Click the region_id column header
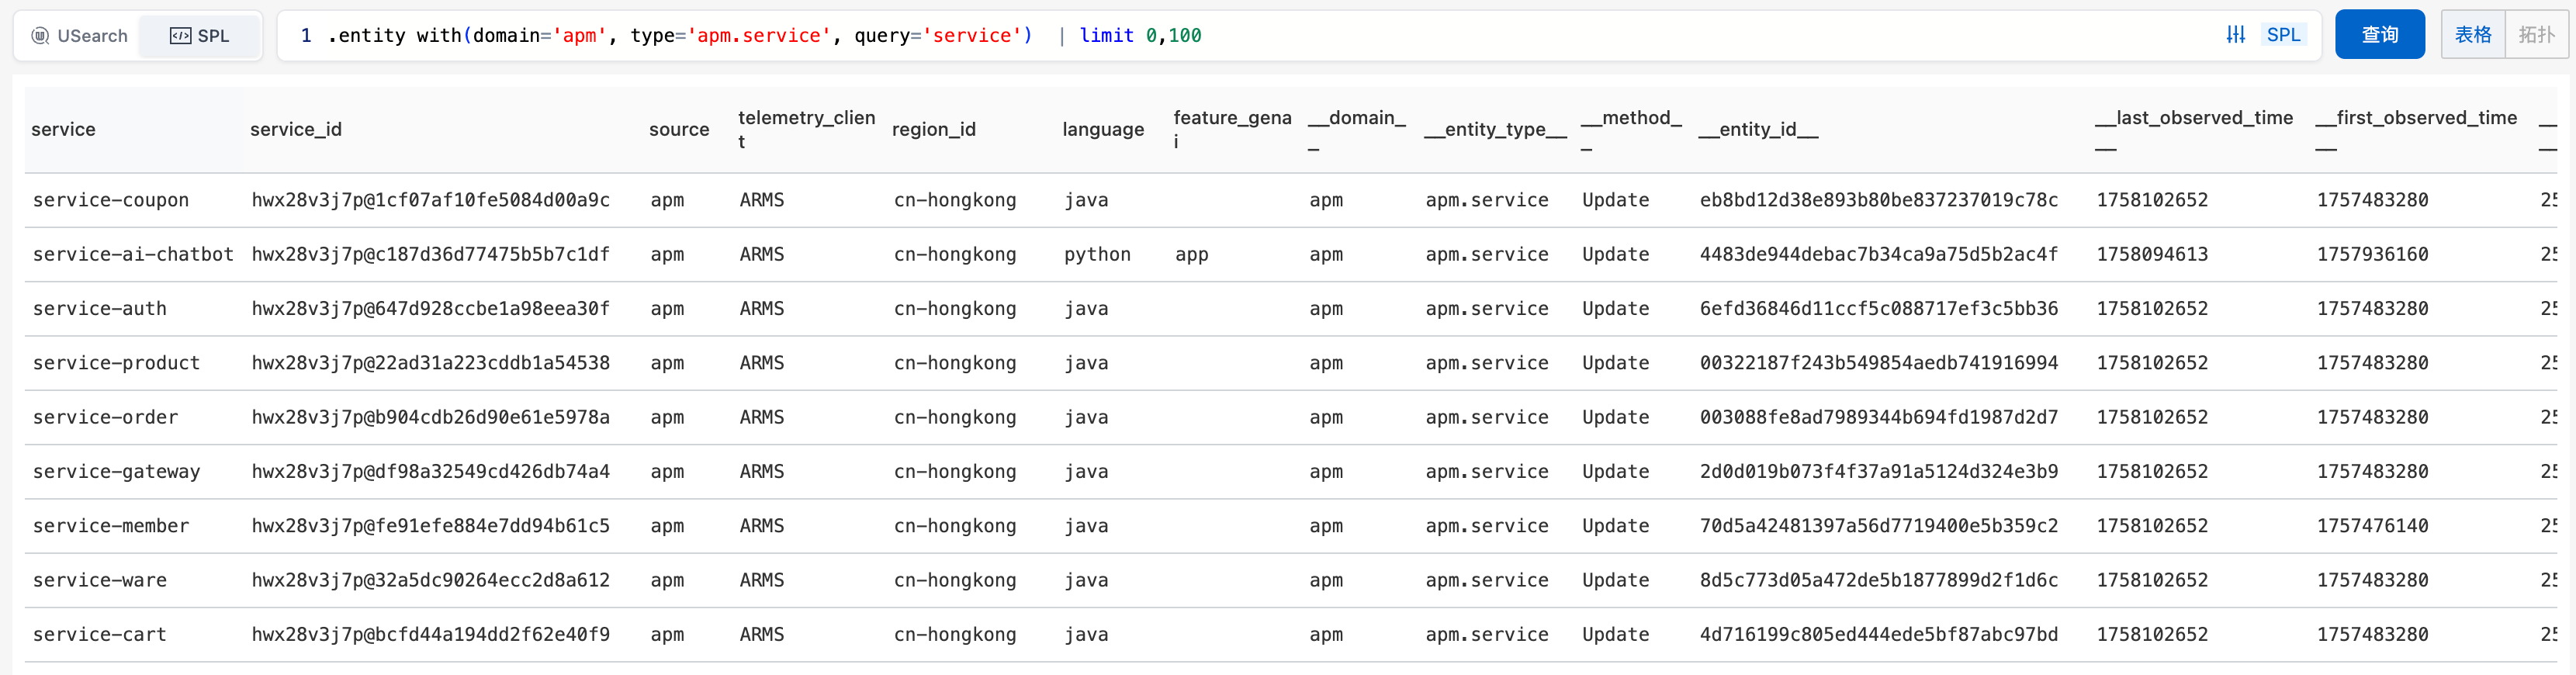2576x675 pixels. tap(933, 129)
